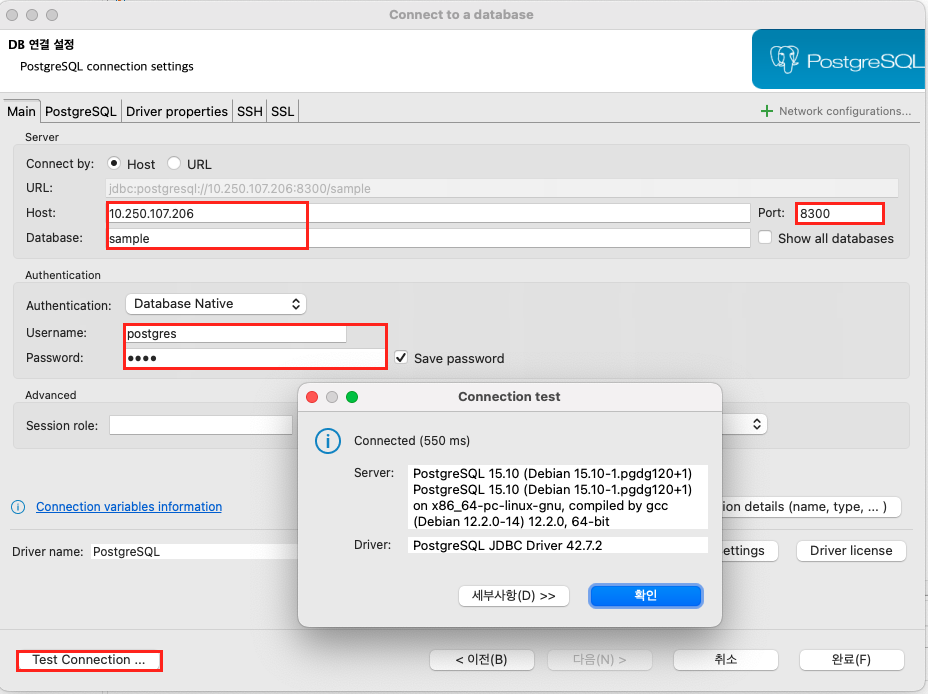The width and height of the screenshot is (928, 694).
Task: Click the Driver license button
Action: click(851, 551)
